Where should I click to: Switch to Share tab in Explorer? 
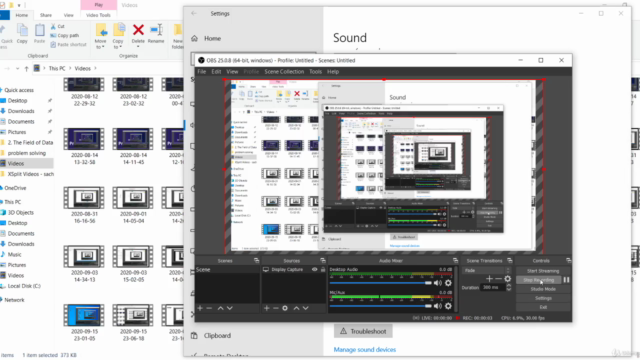[46, 15]
